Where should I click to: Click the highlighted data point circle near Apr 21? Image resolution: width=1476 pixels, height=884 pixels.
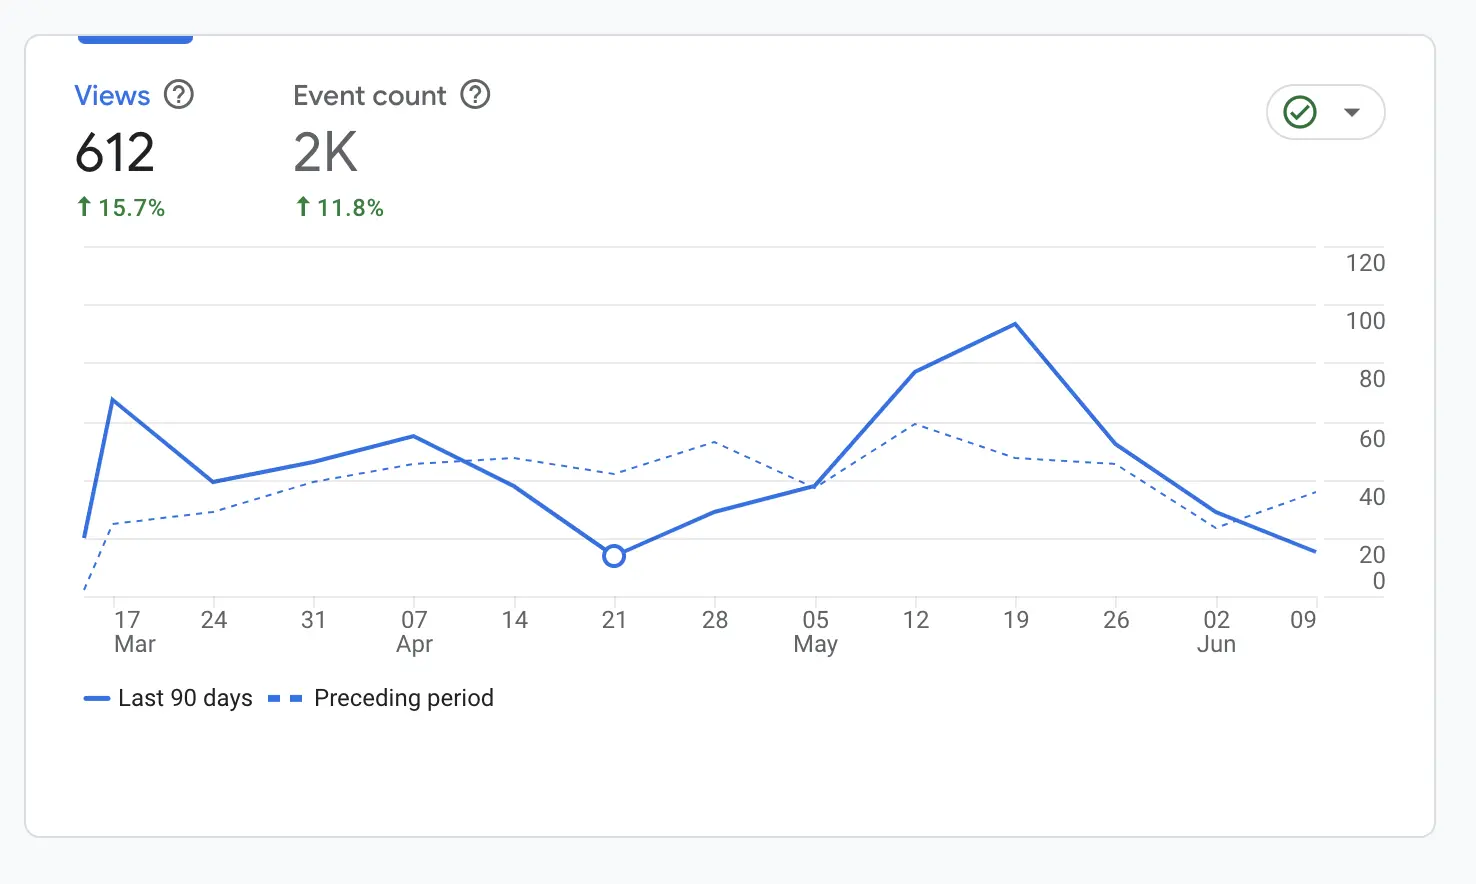tap(613, 555)
